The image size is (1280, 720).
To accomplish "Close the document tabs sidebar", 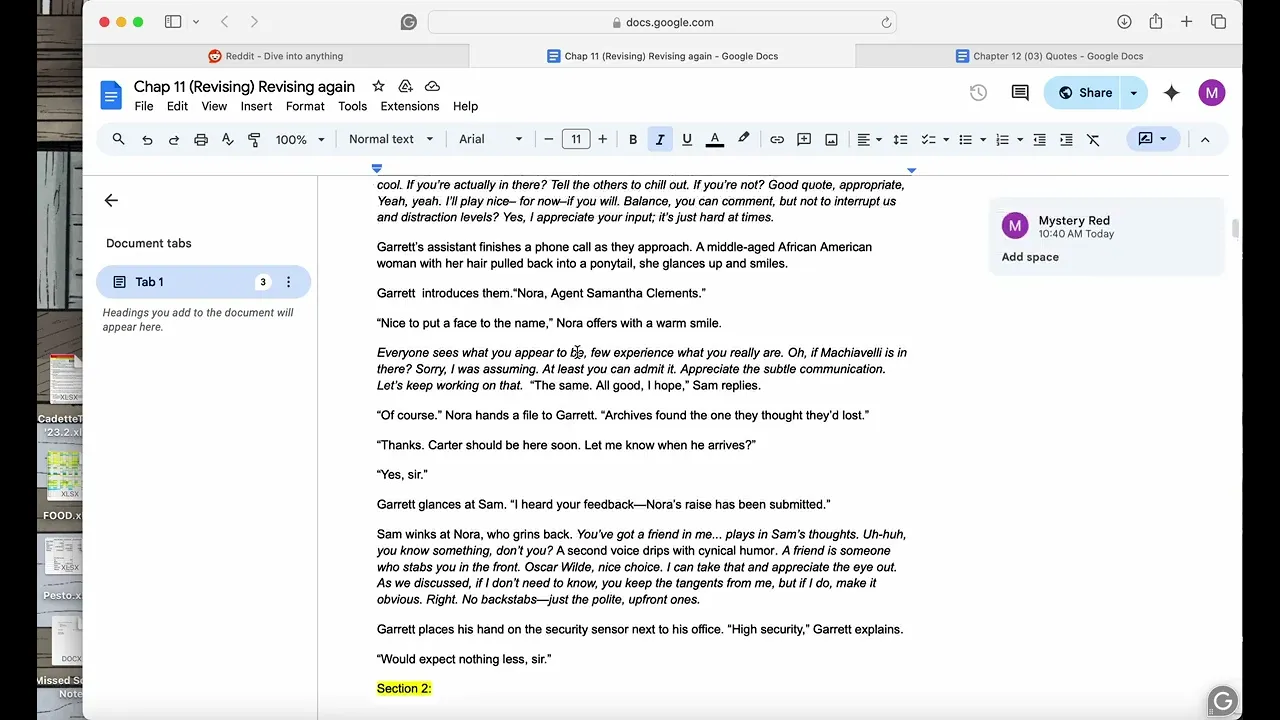I will [111, 200].
